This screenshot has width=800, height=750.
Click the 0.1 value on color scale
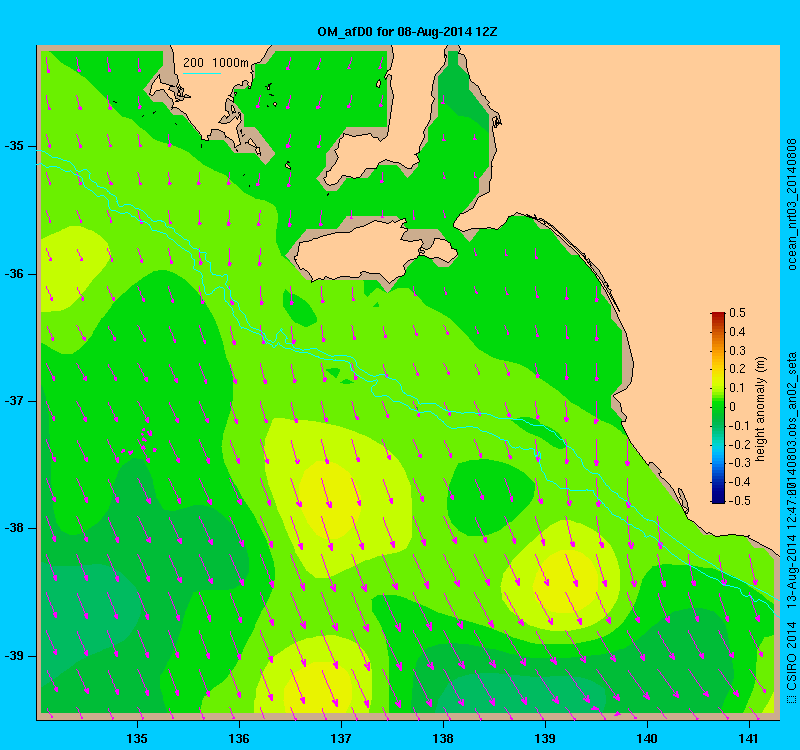click(737, 388)
